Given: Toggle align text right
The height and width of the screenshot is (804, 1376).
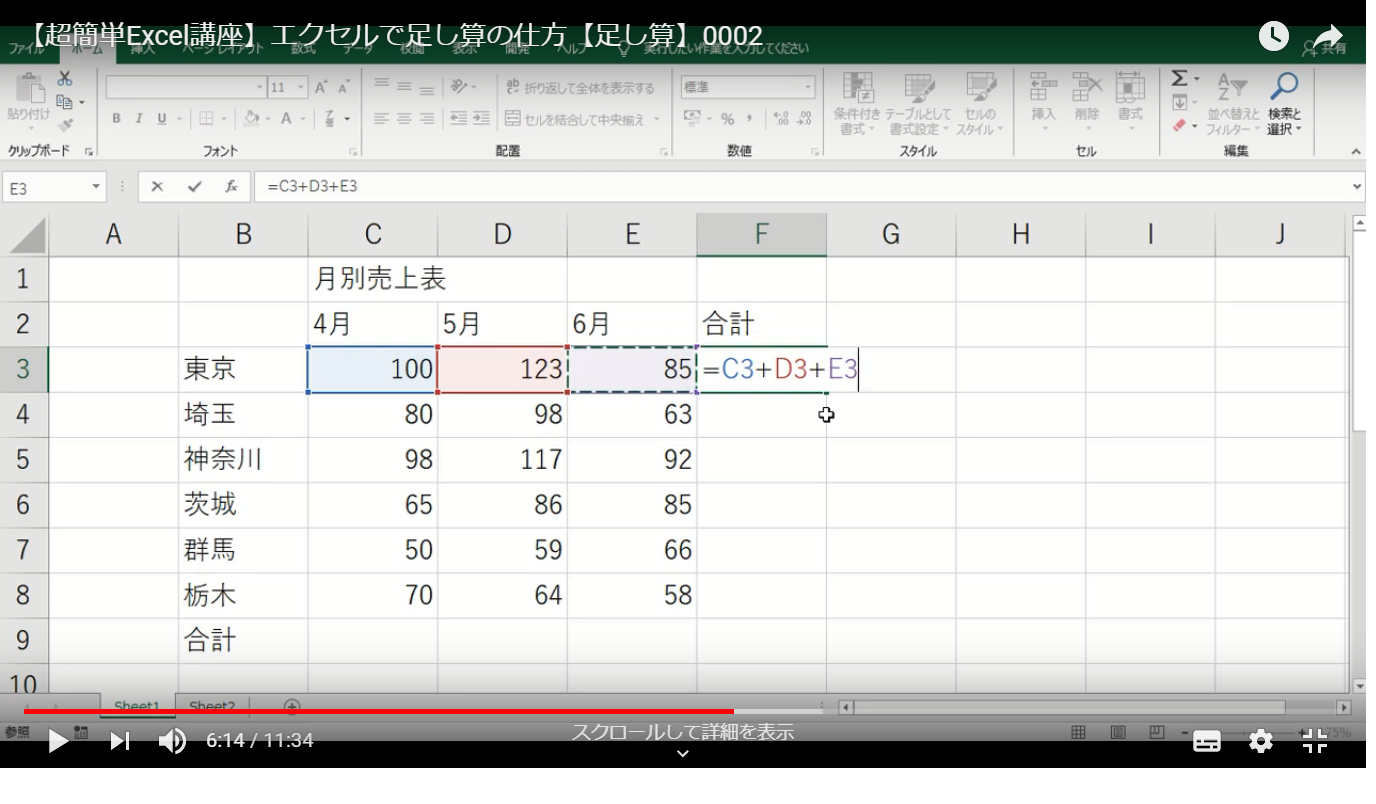Looking at the screenshot, I should (x=427, y=119).
